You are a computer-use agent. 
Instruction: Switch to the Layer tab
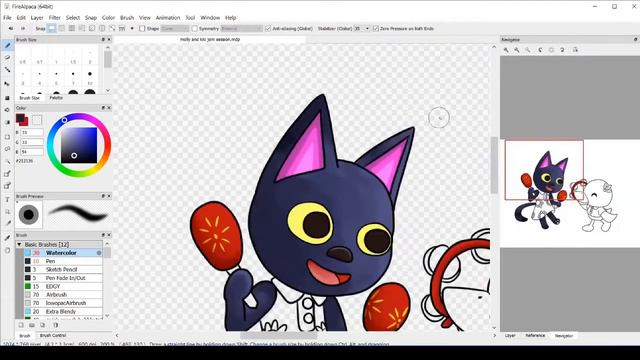coord(510,336)
